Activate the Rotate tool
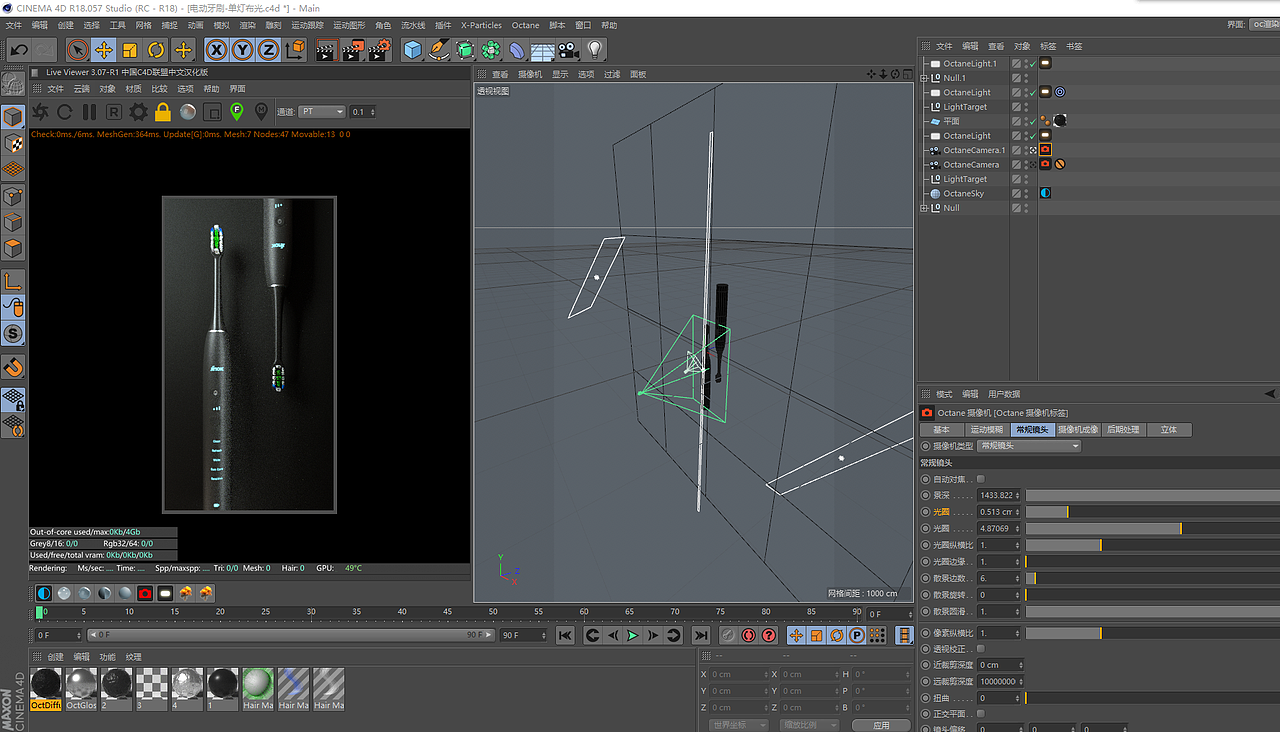 coord(156,50)
